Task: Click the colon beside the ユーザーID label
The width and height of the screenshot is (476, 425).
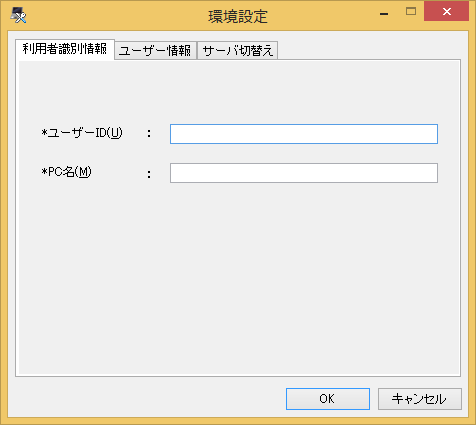Action: (x=149, y=134)
